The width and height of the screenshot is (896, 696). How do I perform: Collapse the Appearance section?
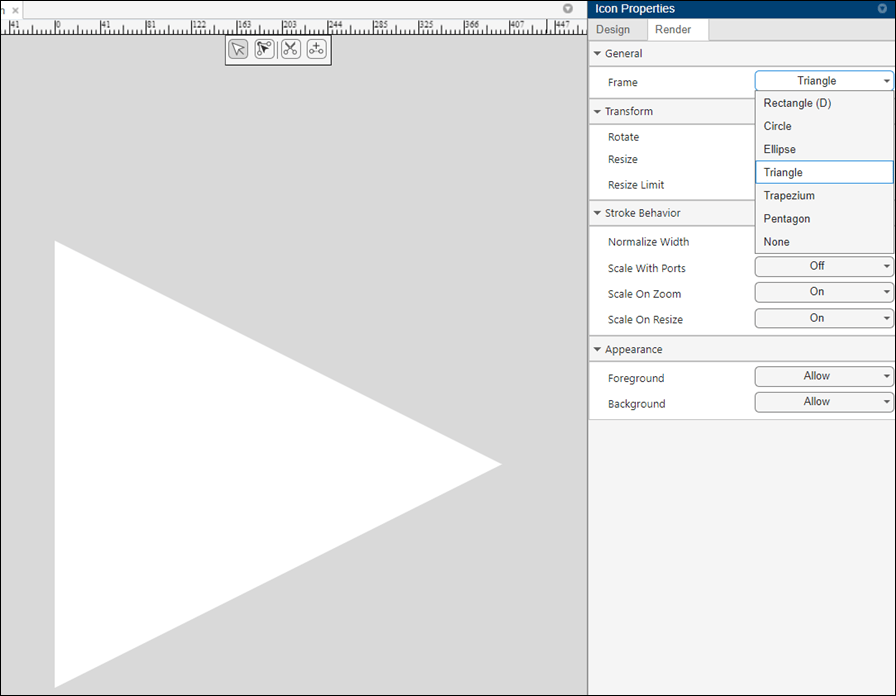[597, 349]
